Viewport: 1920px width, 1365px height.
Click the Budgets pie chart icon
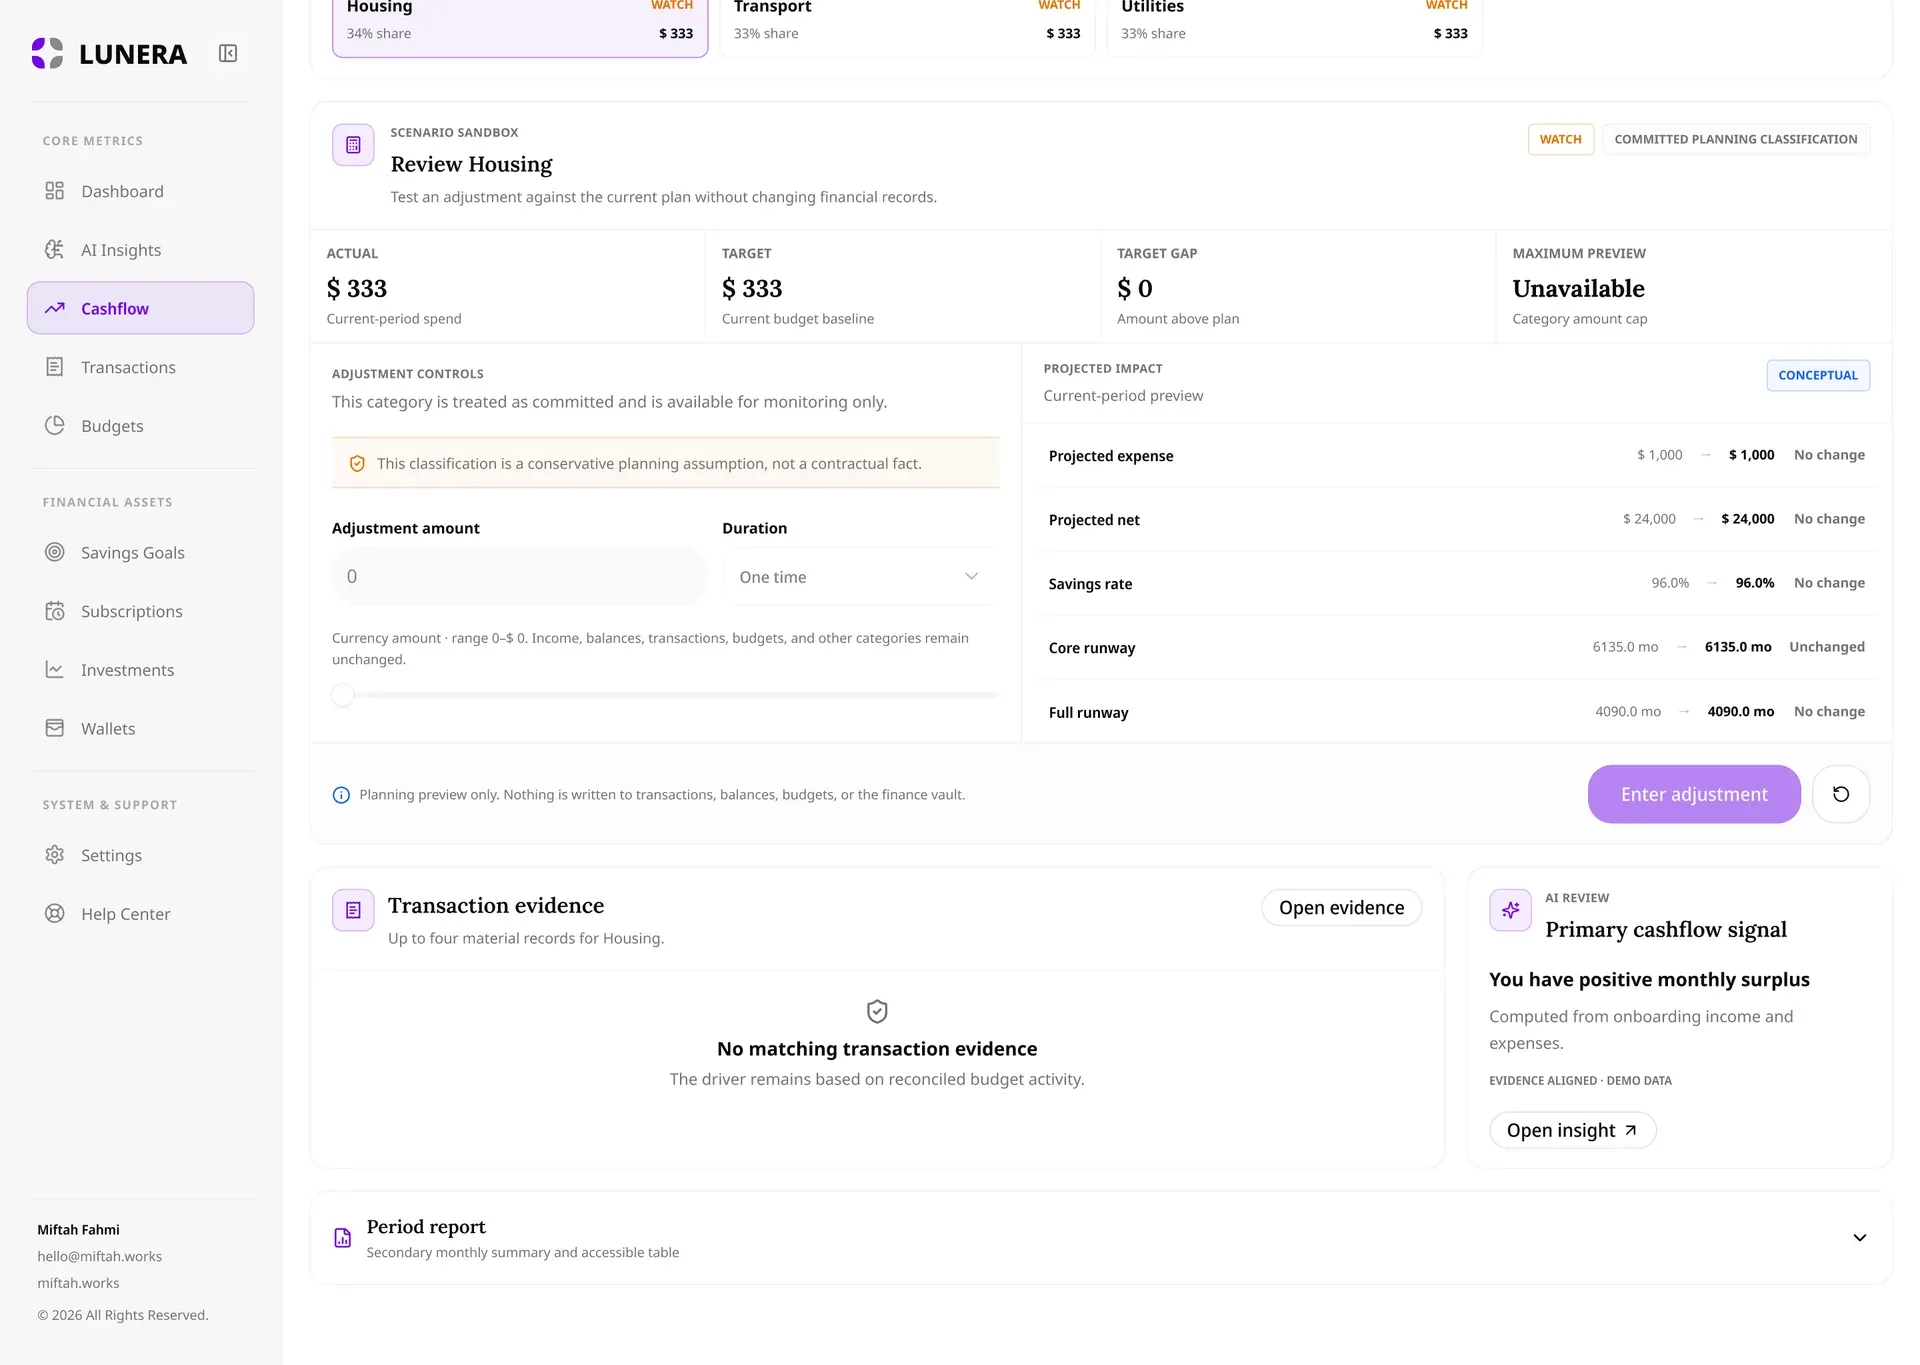coord(55,425)
